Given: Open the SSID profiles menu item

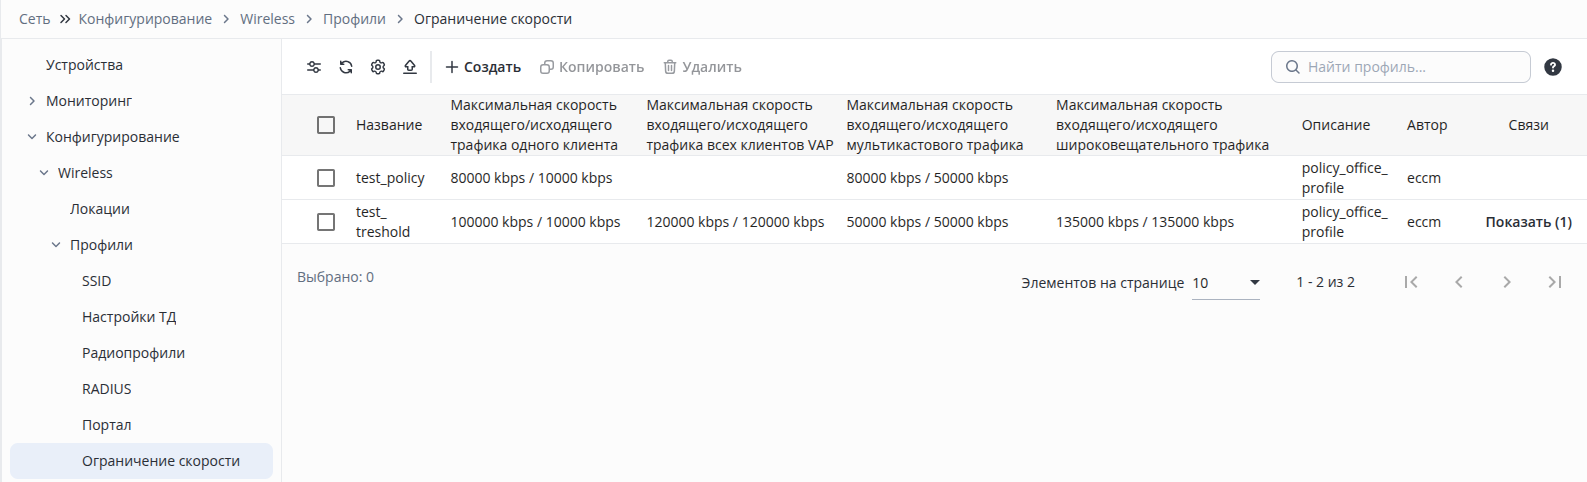Looking at the screenshot, I should pyautogui.click(x=97, y=281).
